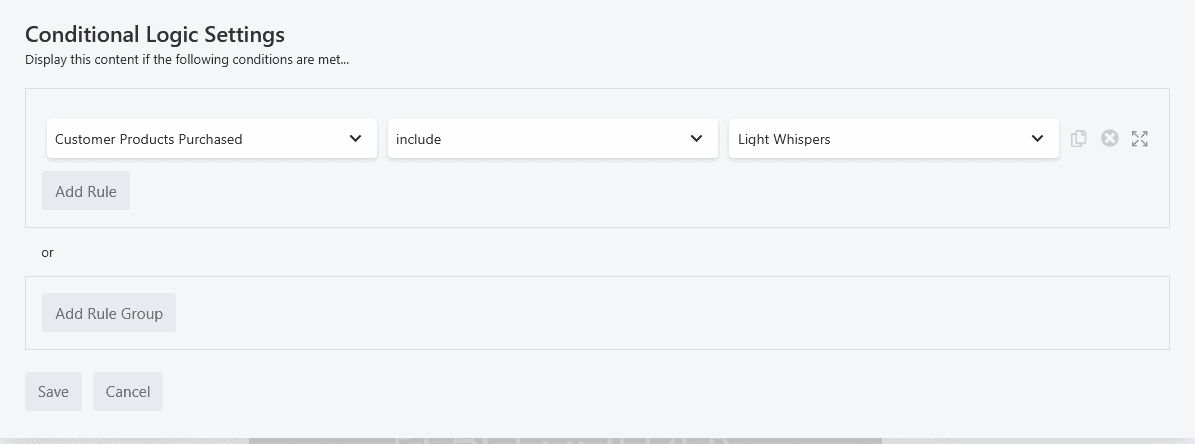Cancel the conditional logic changes
The width and height of the screenshot is (1195, 444).
[128, 392]
